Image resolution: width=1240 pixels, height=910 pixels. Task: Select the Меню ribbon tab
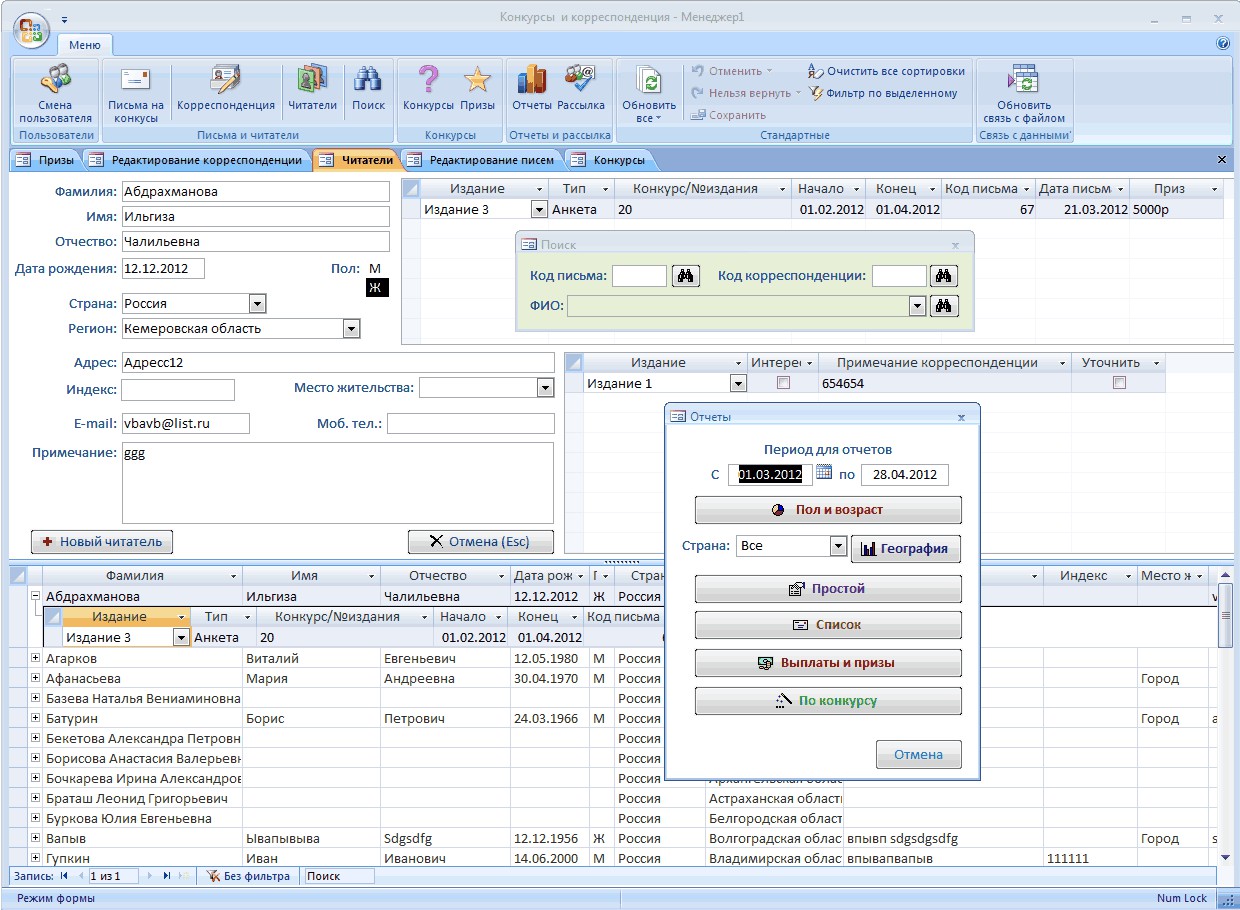pyautogui.click(x=85, y=44)
